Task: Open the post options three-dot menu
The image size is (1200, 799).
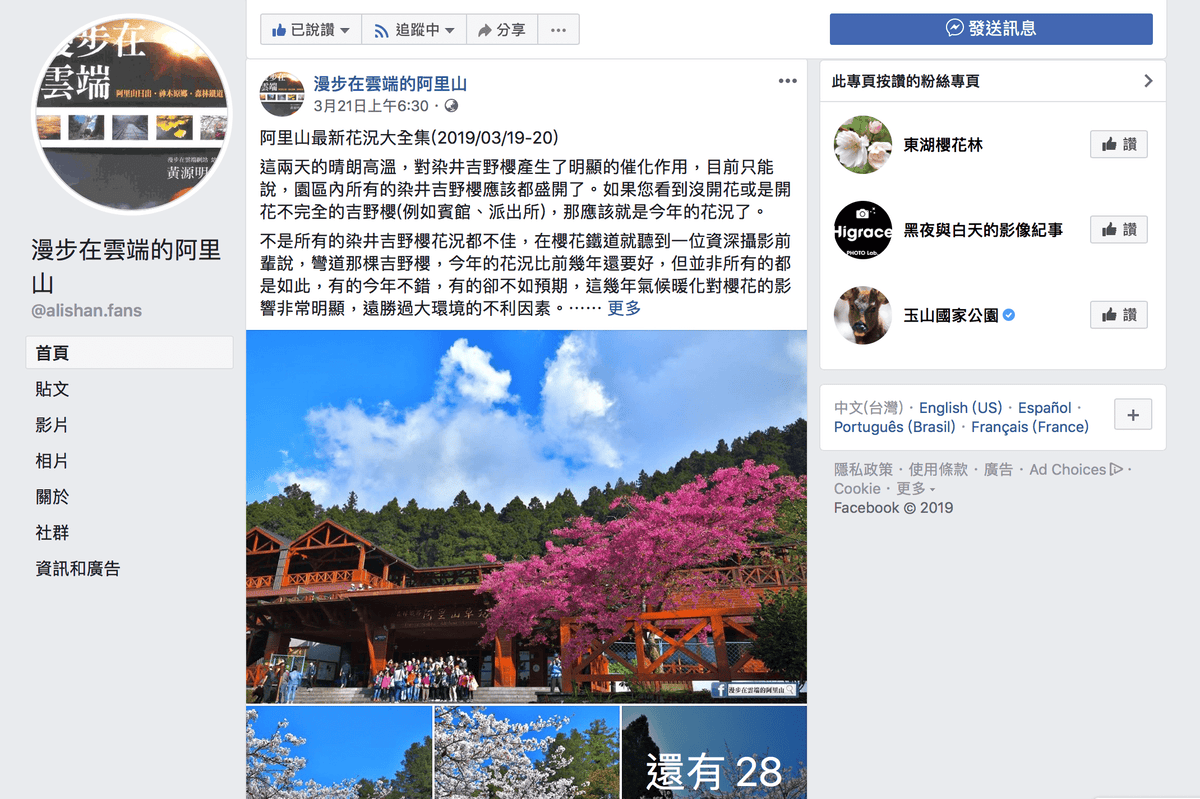Action: (x=788, y=81)
